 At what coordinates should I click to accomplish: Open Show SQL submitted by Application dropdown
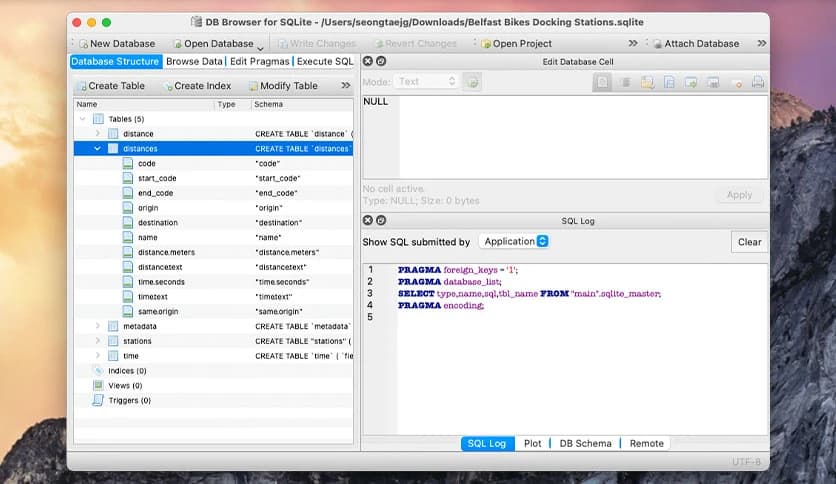tap(514, 241)
